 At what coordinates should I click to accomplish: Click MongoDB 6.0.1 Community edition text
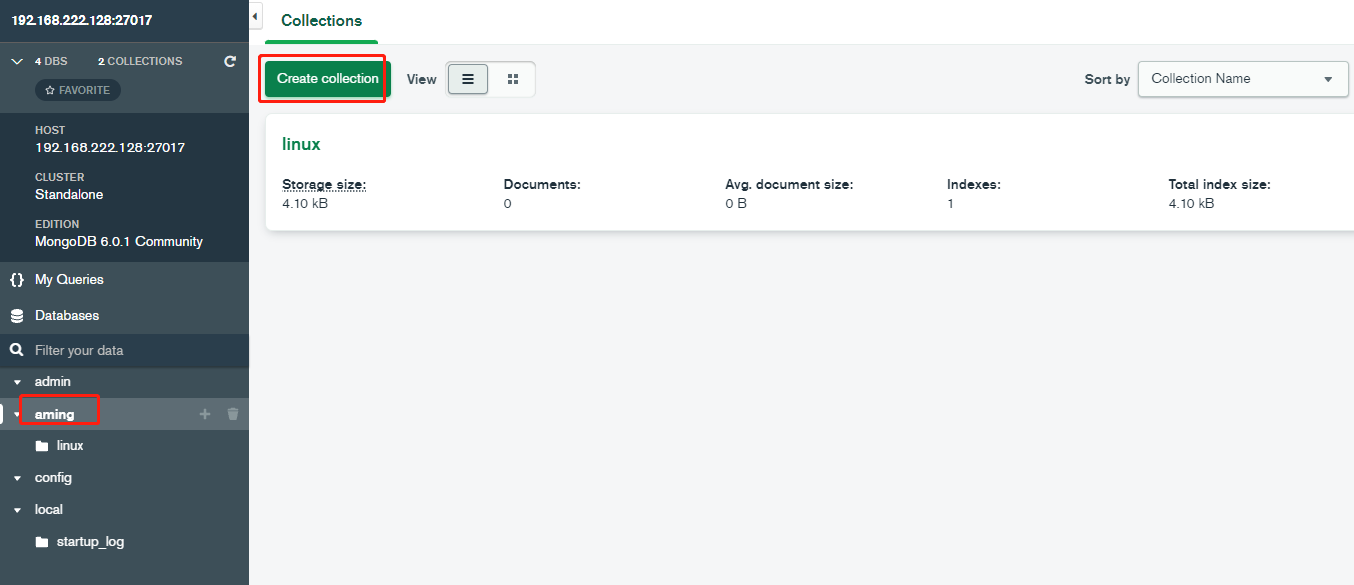pyautogui.click(x=119, y=242)
